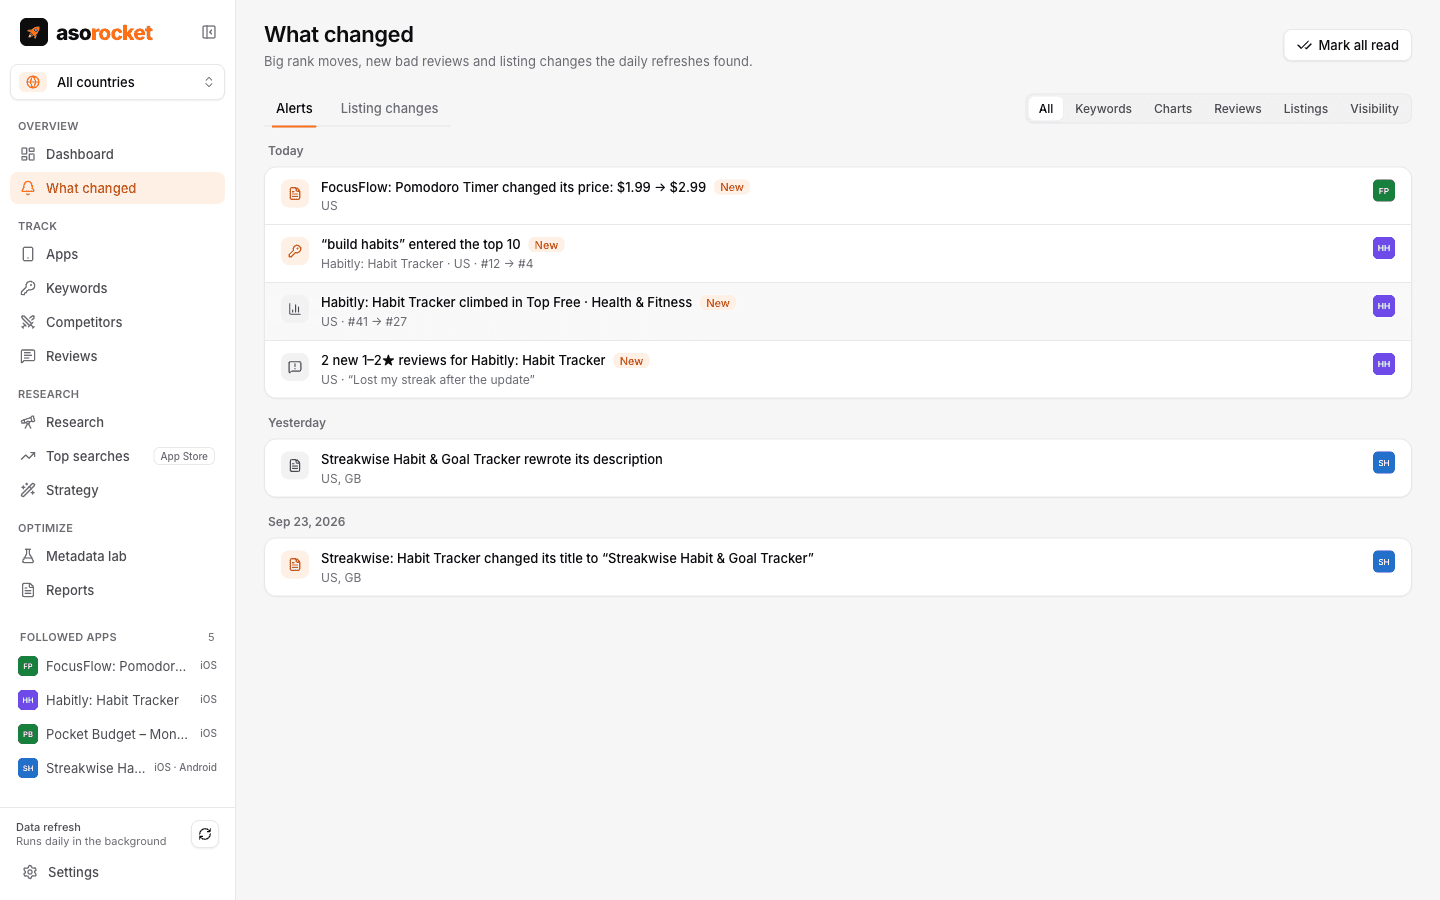The image size is (1440, 900).
Task: Click the Strategy wand icon
Action: [x=28, y=490]
